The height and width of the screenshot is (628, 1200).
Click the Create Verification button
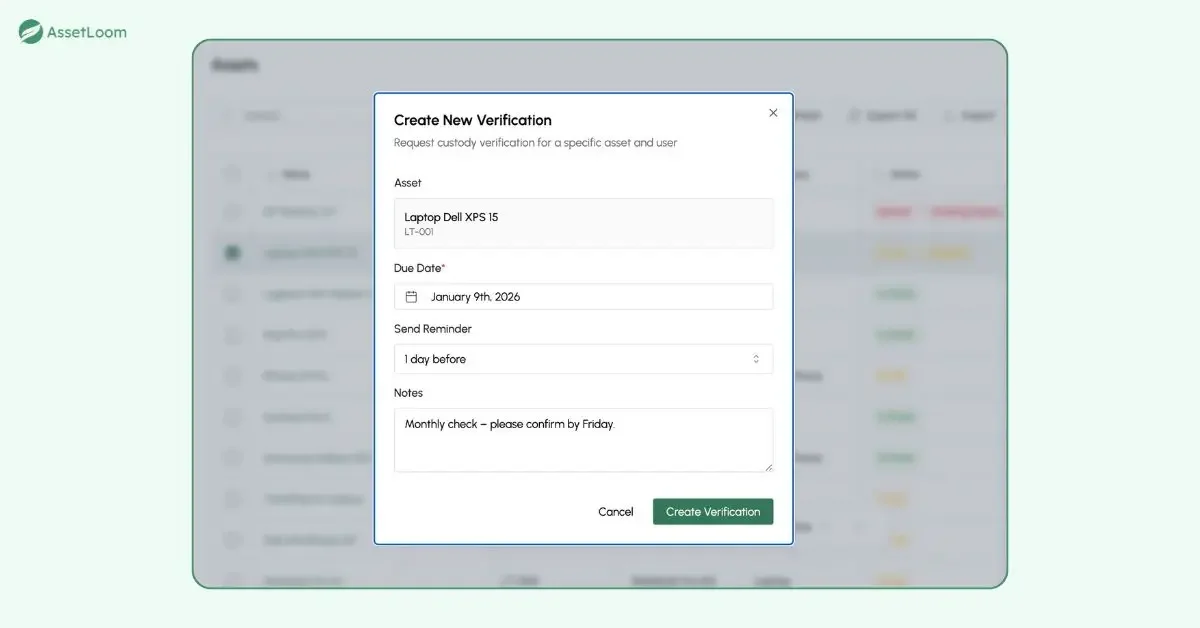click(x=712, y=511)
